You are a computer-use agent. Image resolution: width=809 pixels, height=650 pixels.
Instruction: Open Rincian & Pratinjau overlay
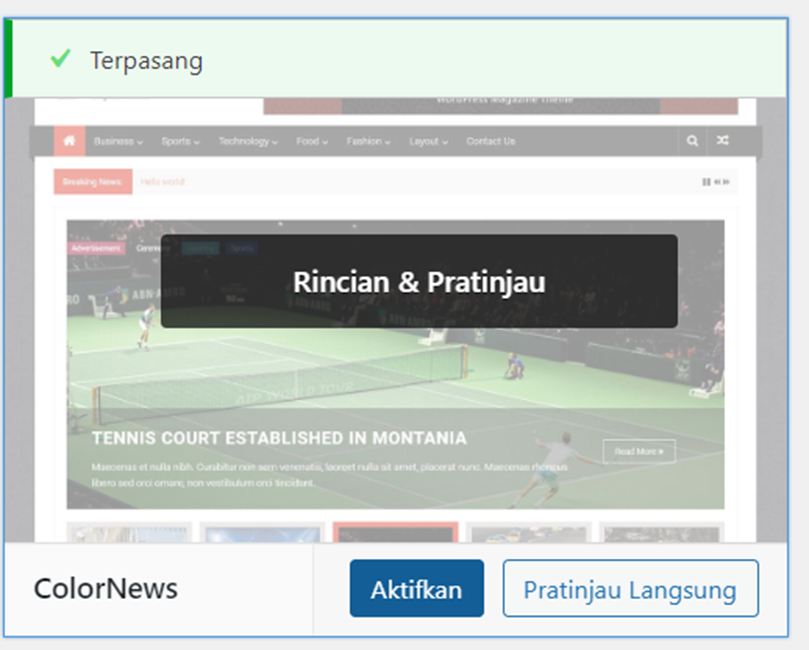click(418, 282)
